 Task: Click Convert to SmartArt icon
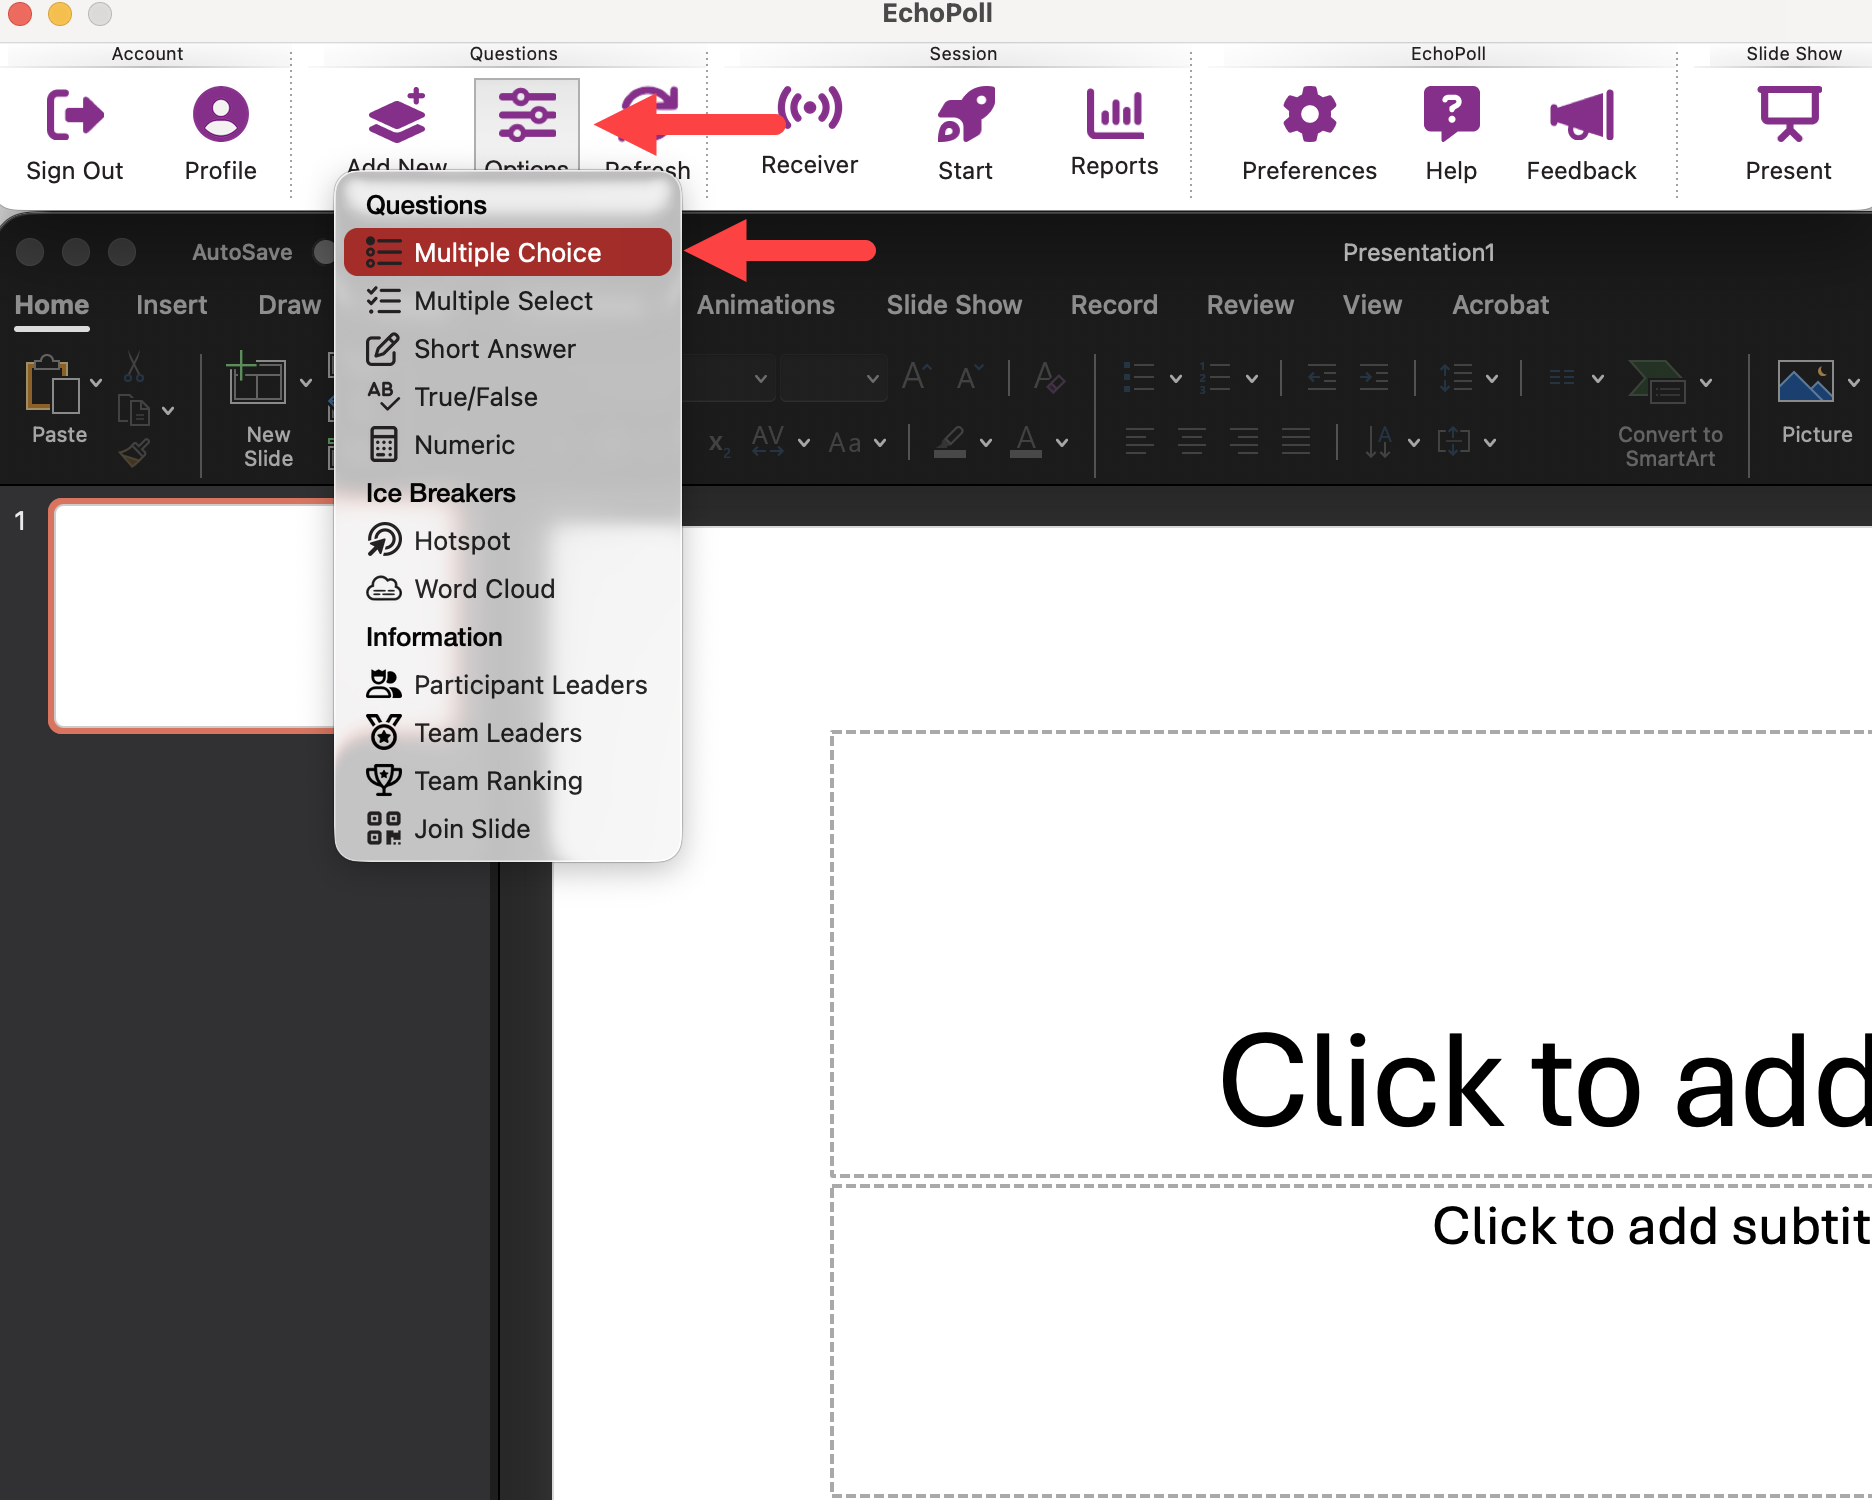1656,381
